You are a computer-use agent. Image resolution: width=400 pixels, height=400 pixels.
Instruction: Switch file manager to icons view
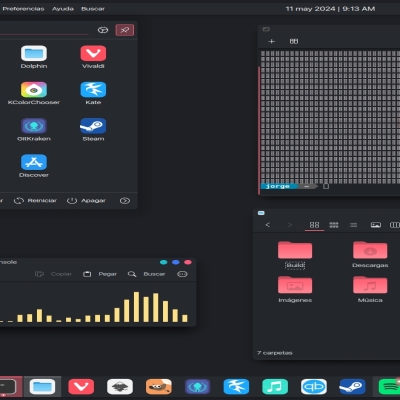pyautogui.click(x=314, y=225)
